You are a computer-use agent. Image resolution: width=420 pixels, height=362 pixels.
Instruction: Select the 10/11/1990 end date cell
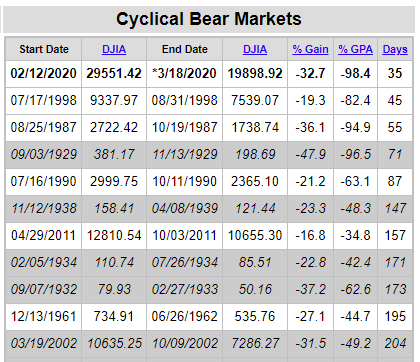pos(185,182)
